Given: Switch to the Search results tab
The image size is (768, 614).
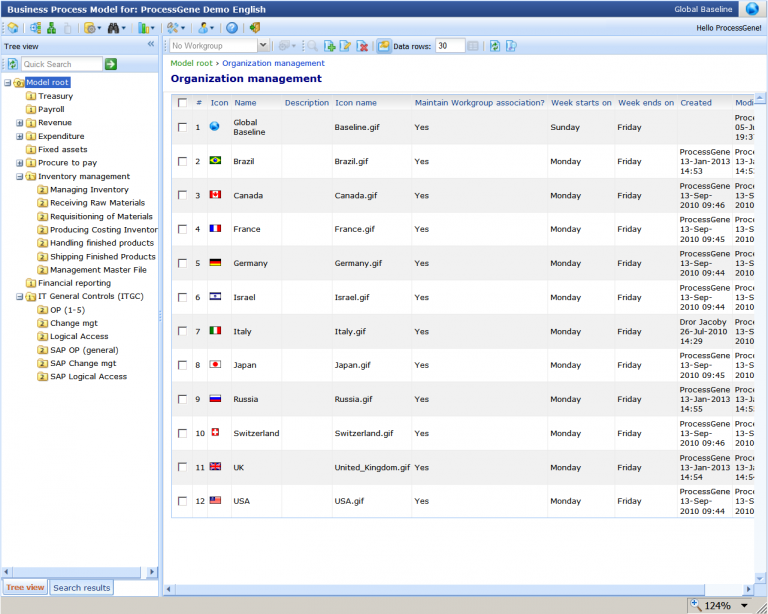Looking at the screenshot, I should pos(81,588).
